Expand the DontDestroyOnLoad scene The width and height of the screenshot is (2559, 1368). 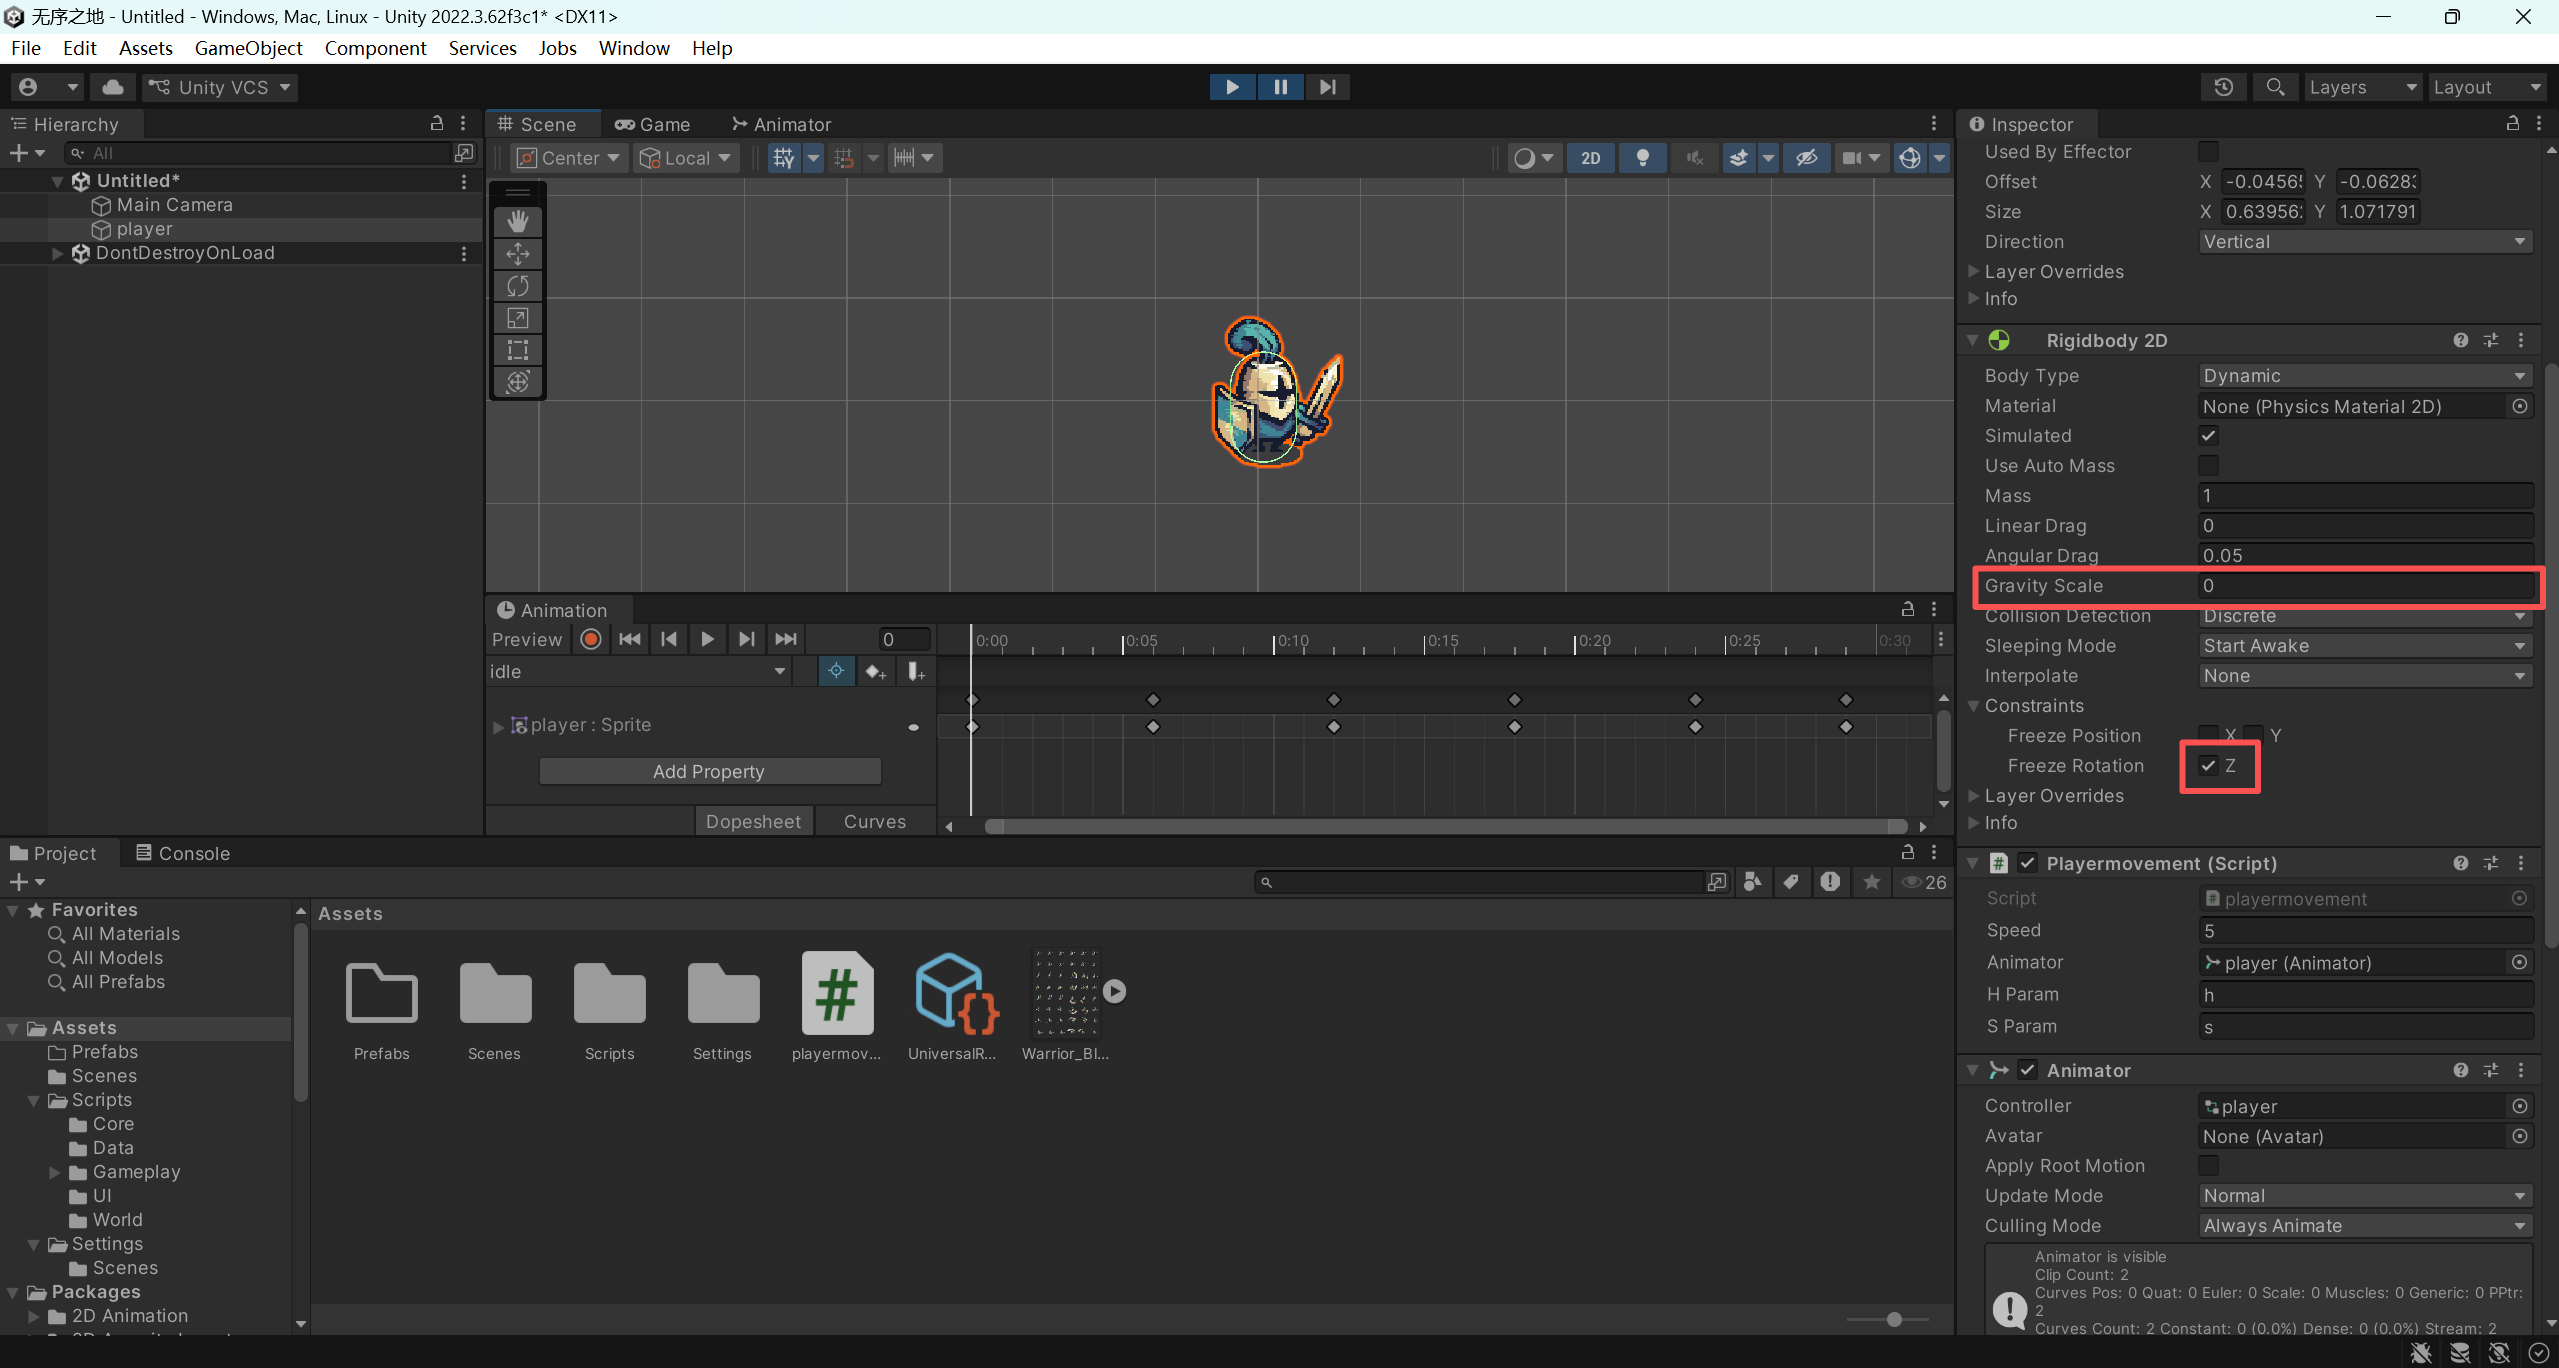(x=58, y=254)
